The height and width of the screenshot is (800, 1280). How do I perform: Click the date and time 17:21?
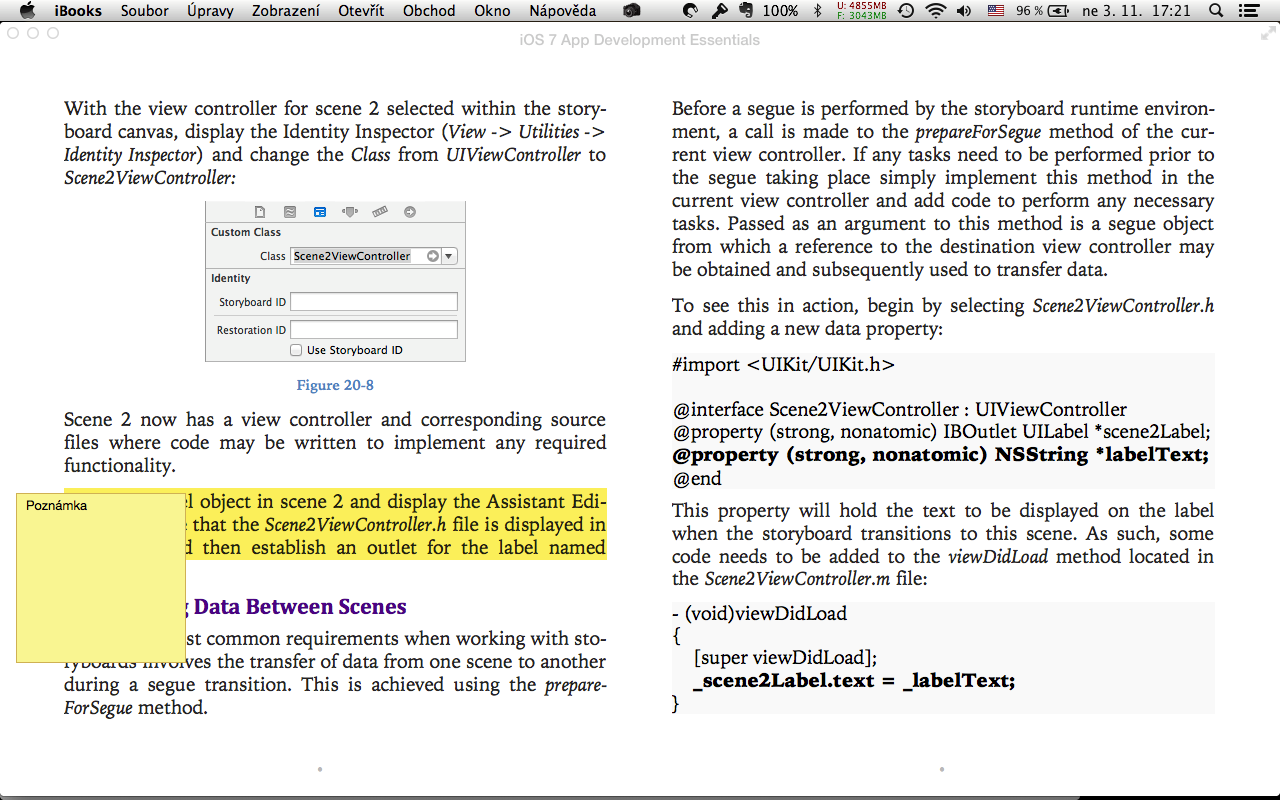pos(1137,11)
